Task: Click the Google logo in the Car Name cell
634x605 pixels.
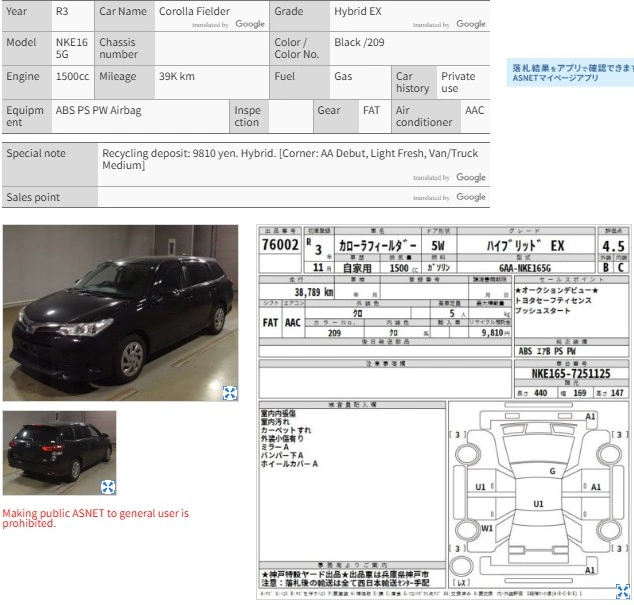Action: 250,24
